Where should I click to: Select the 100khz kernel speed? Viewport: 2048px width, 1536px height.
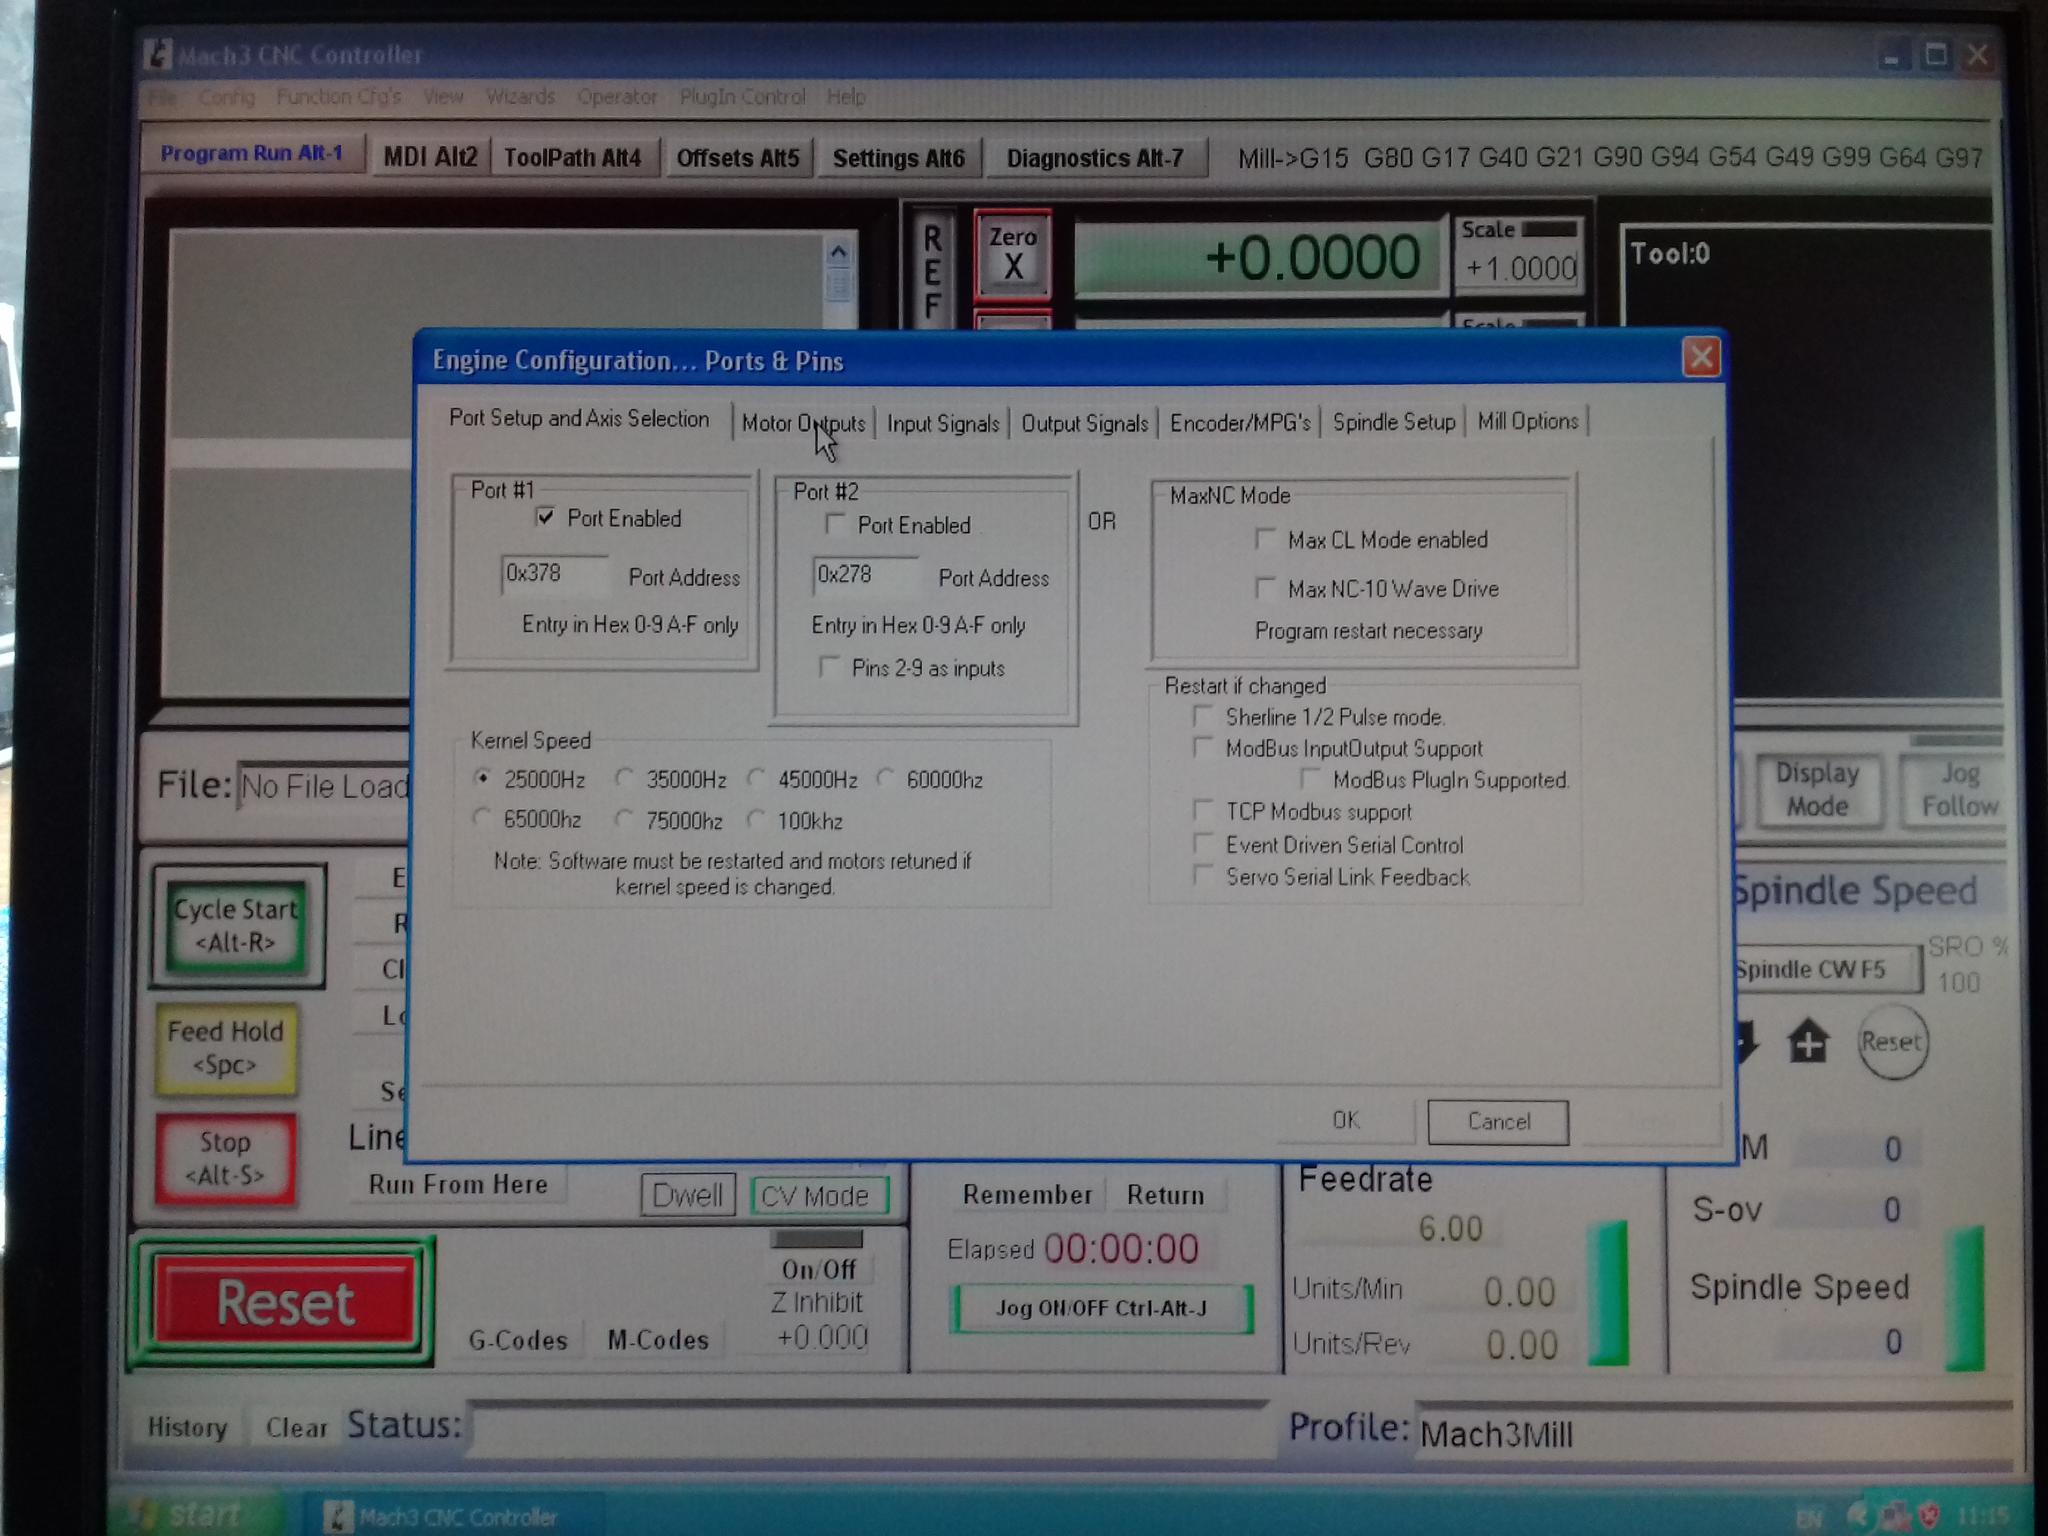point(757,820)
